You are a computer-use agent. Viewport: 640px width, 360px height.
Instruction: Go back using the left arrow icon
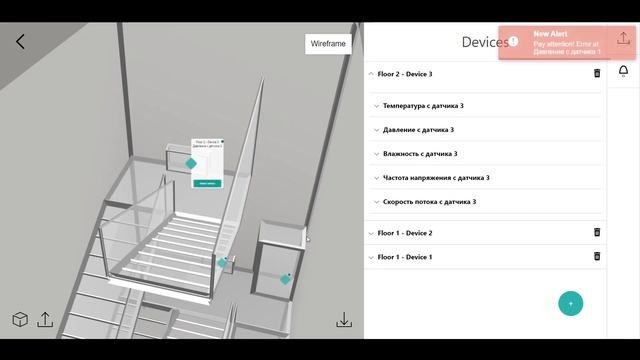20,42
